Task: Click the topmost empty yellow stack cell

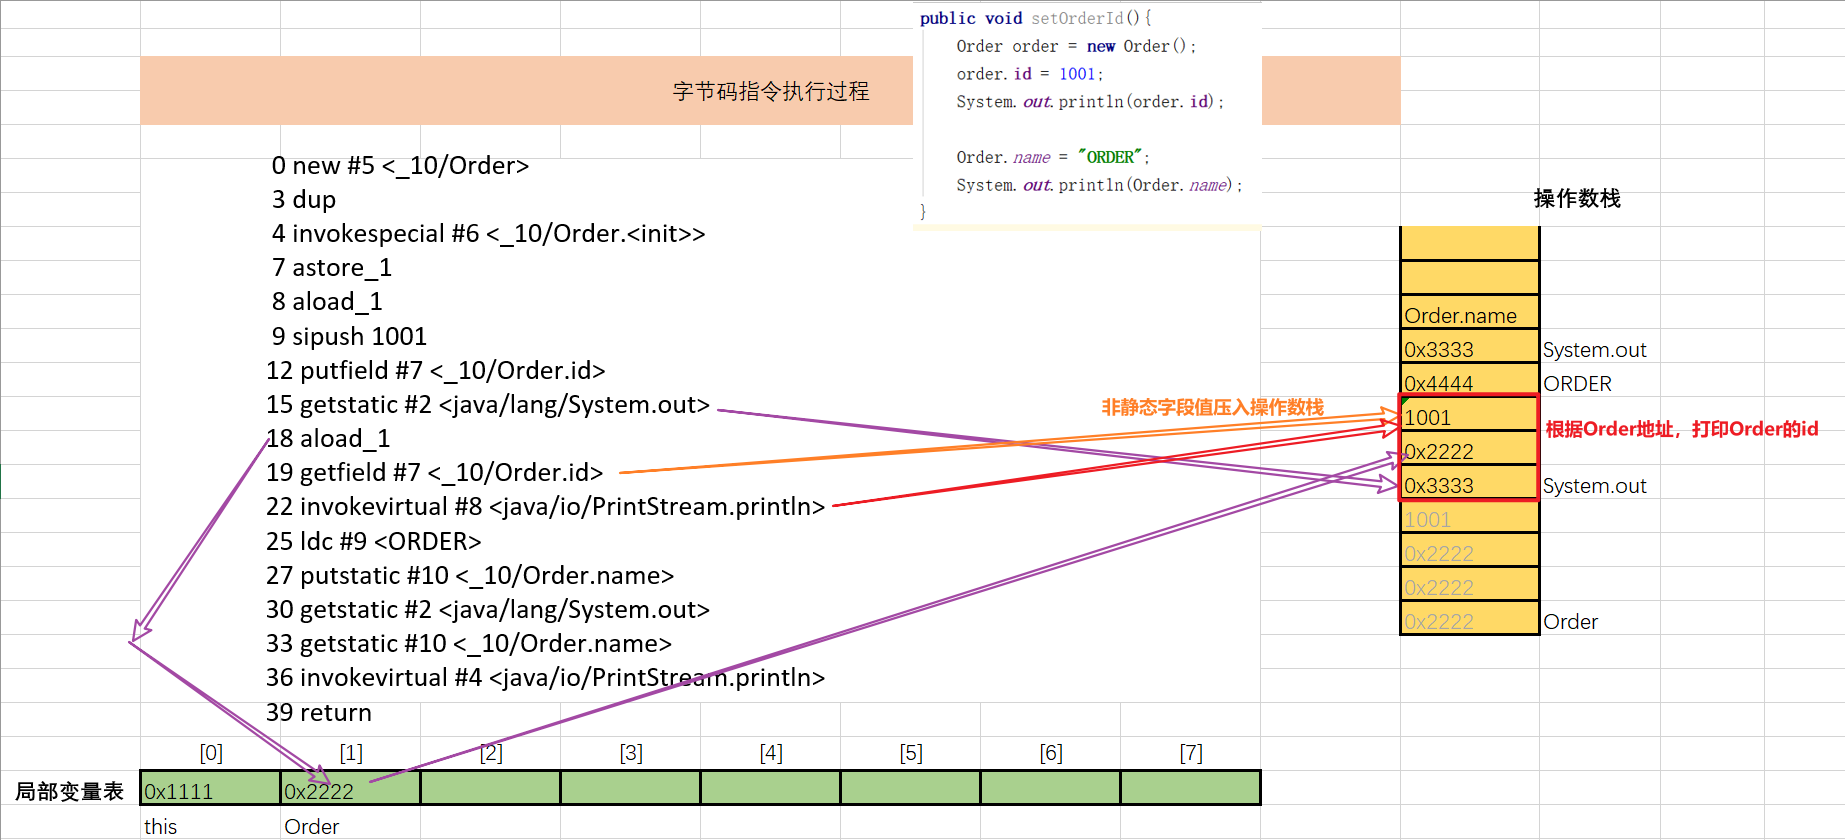Action: 1469,243
